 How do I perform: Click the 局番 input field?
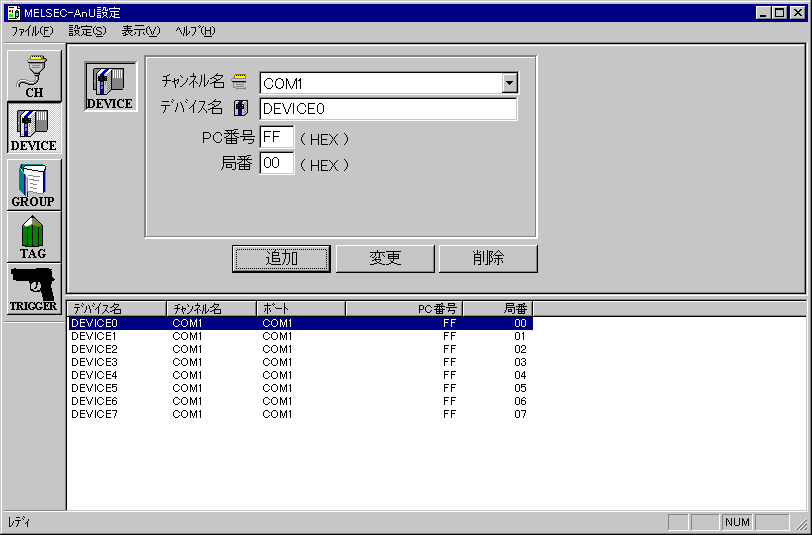(277, 163)
